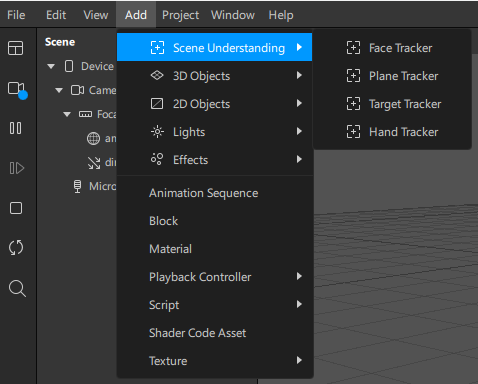Image resolution: width=478 pixels, height=384 pixels.
Task: Click the Effects particles icon
Action: (157, 159)
